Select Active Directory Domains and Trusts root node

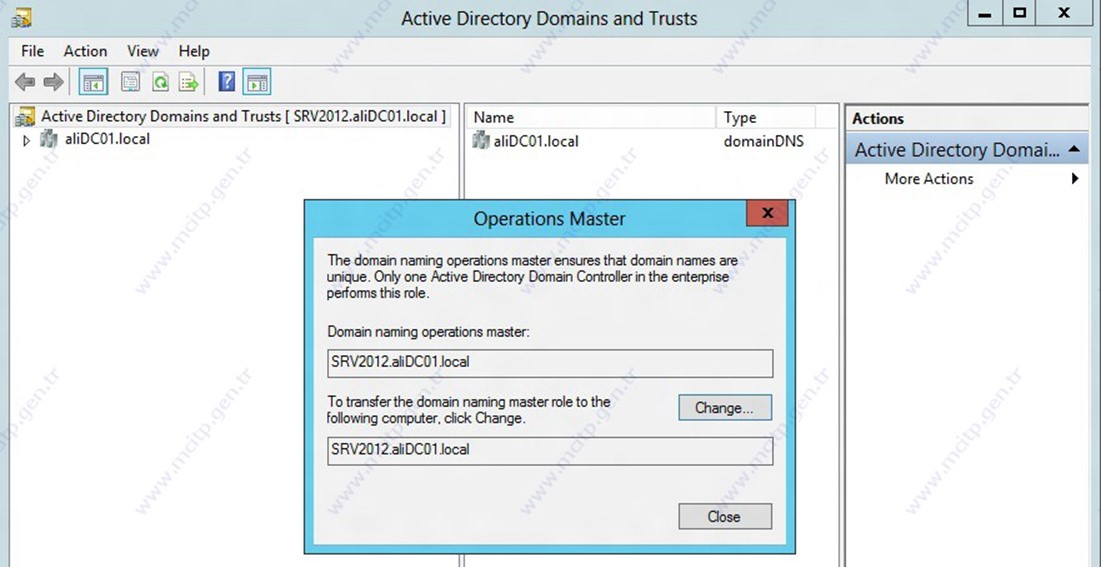coord(243,116)
